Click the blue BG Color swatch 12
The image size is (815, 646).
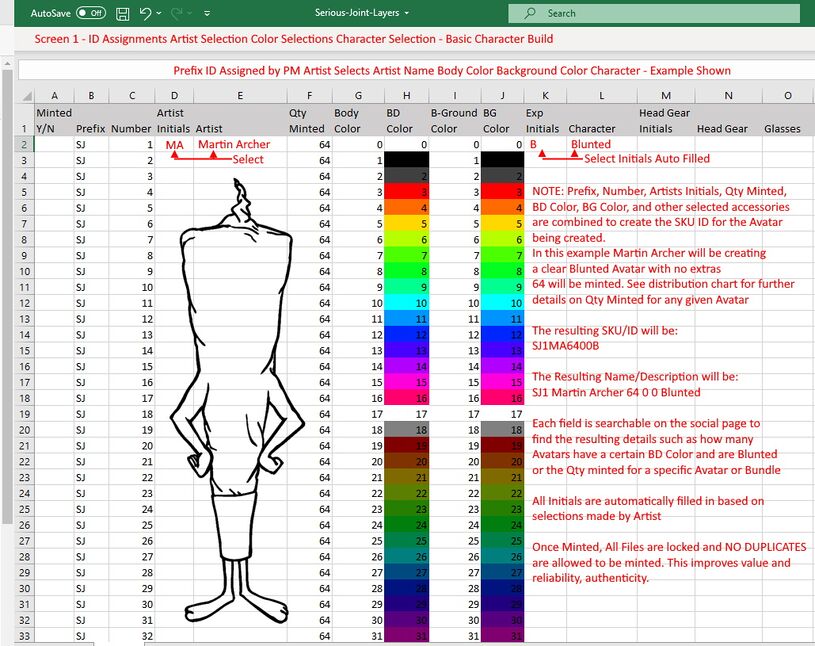pyautogui.click(x=502, y=335)
